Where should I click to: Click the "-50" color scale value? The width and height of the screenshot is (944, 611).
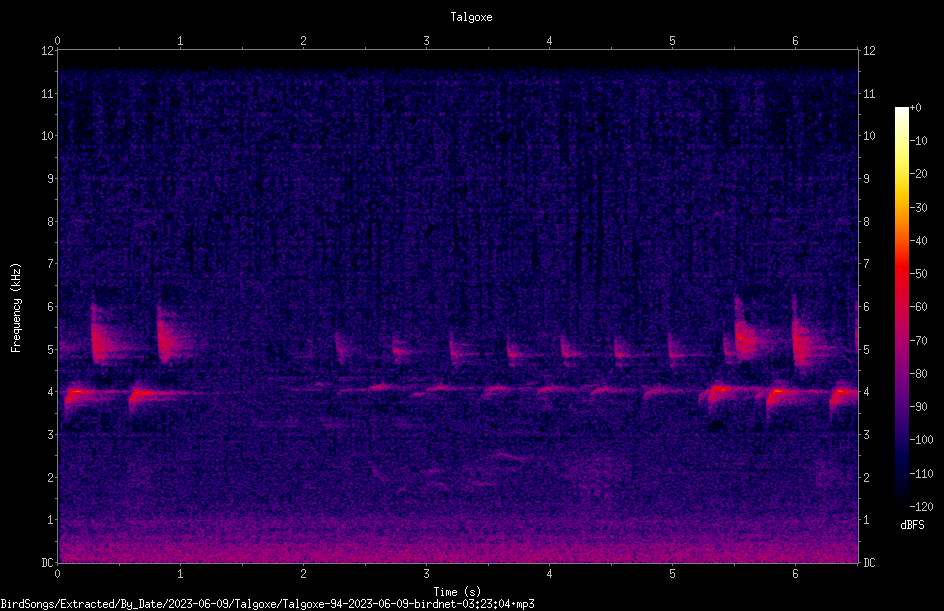pyautogui.click(x=919, y=274)
